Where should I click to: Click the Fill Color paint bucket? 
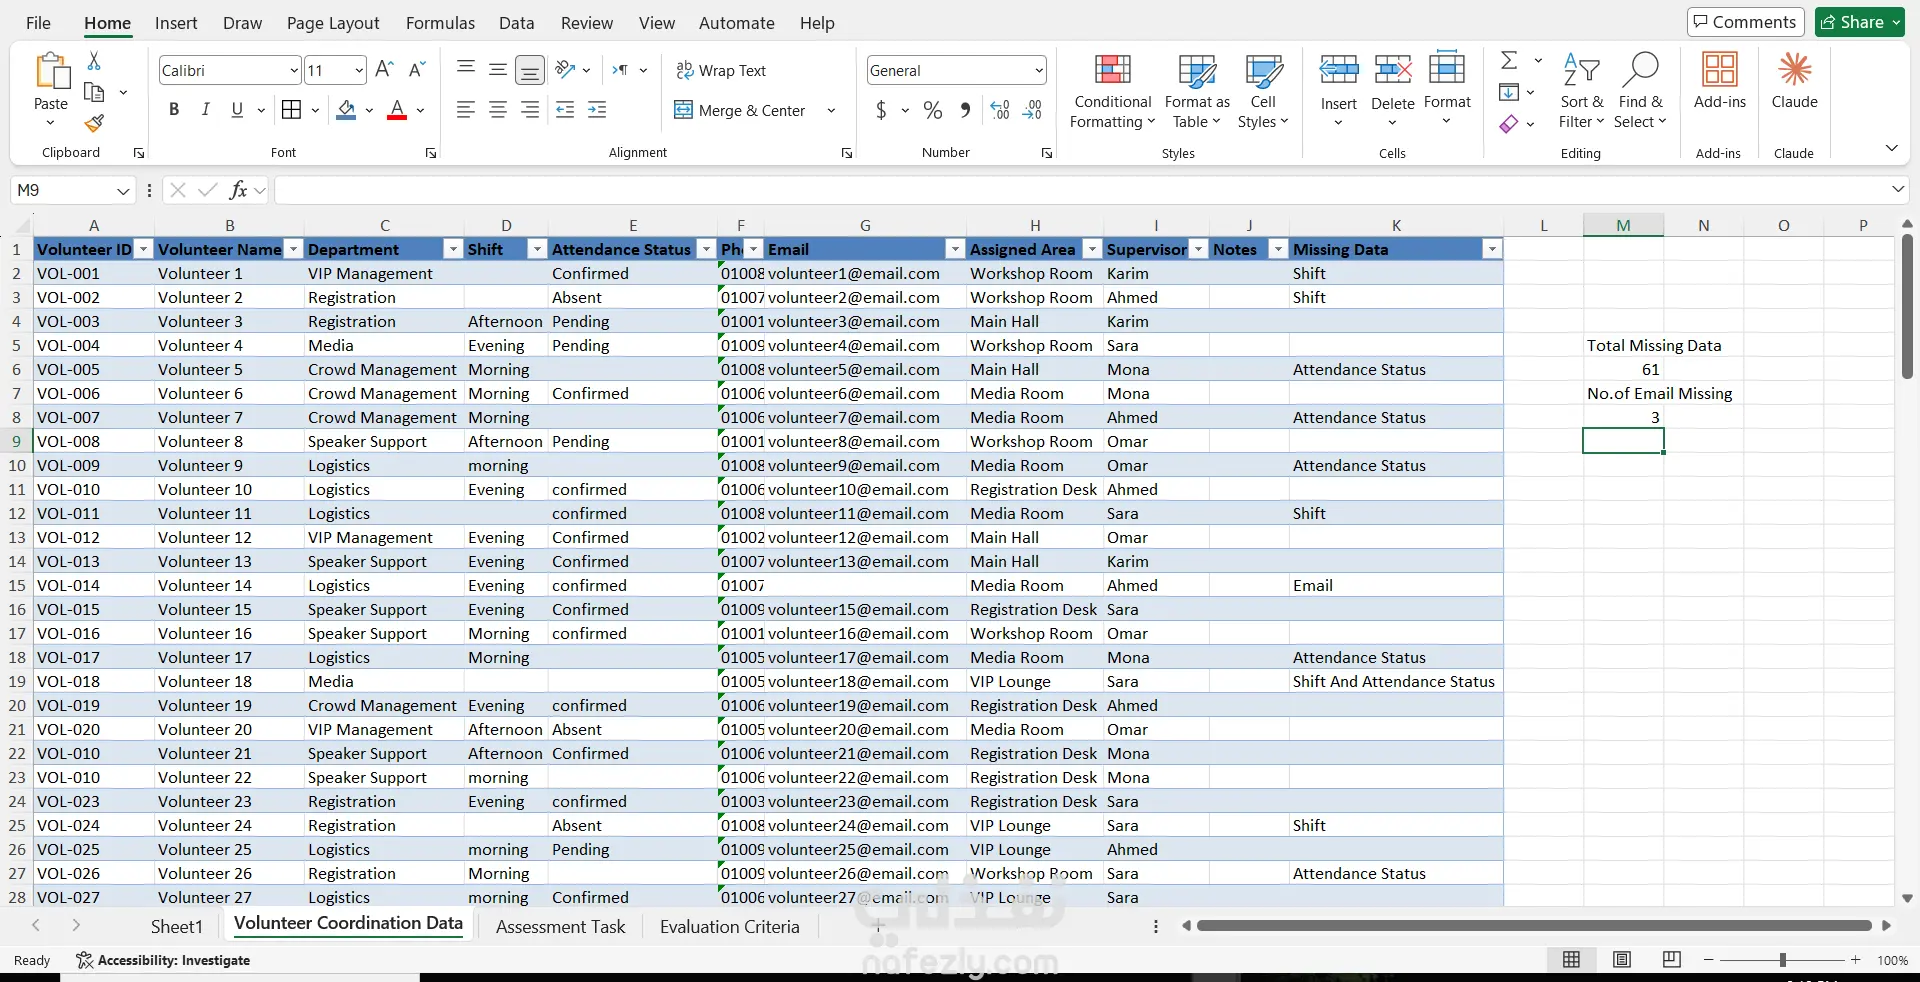tap(346, 110)
